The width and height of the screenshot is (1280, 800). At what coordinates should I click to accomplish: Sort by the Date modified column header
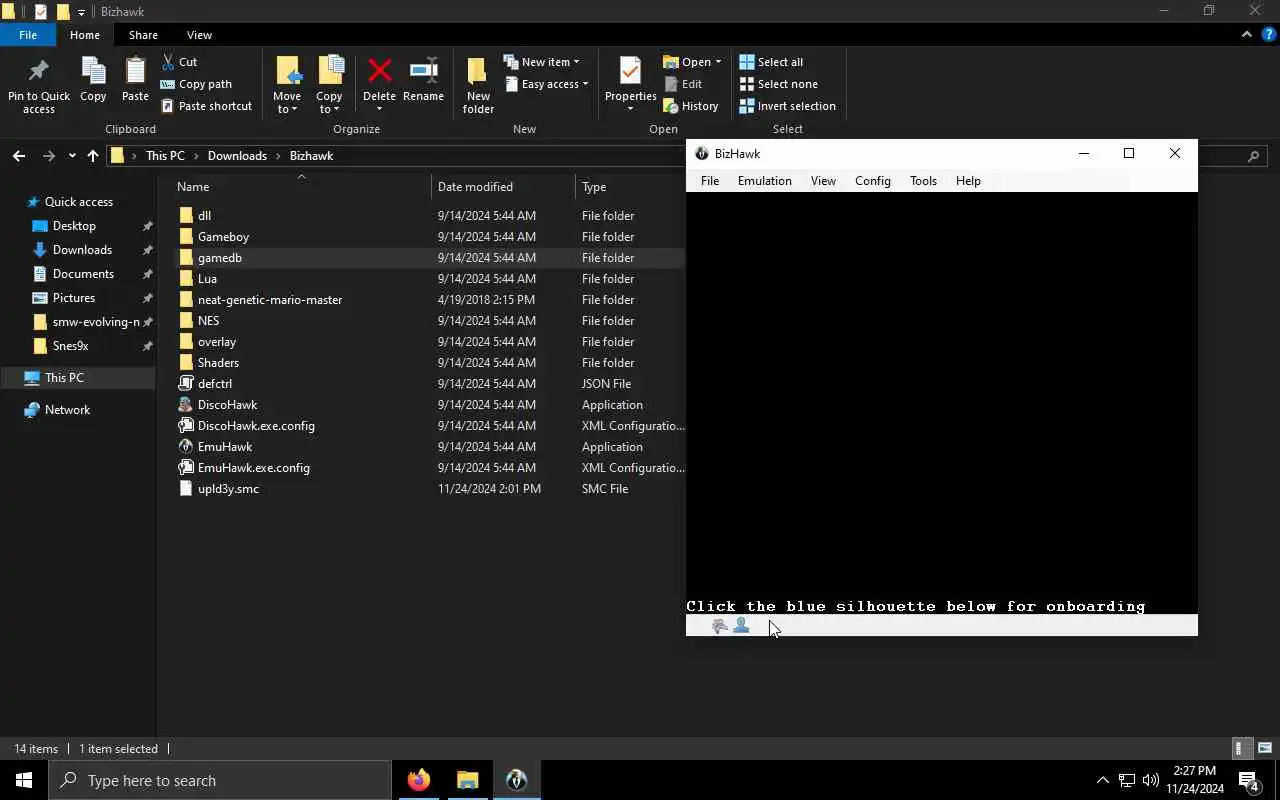pyautogui.click(x=475, y=187)
